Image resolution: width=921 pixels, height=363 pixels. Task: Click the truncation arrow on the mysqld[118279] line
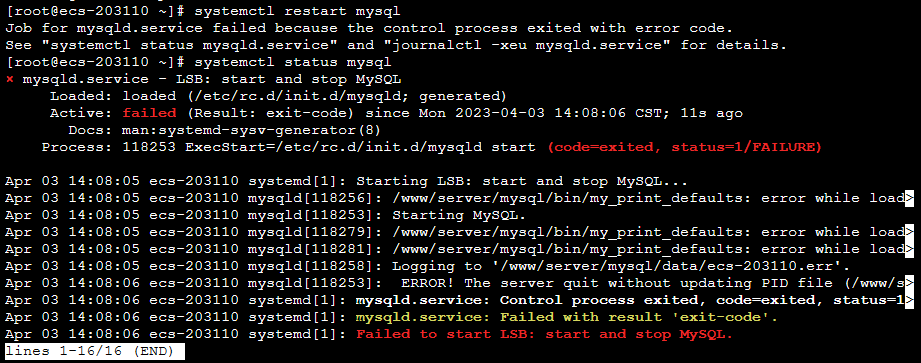click(909, 232)
